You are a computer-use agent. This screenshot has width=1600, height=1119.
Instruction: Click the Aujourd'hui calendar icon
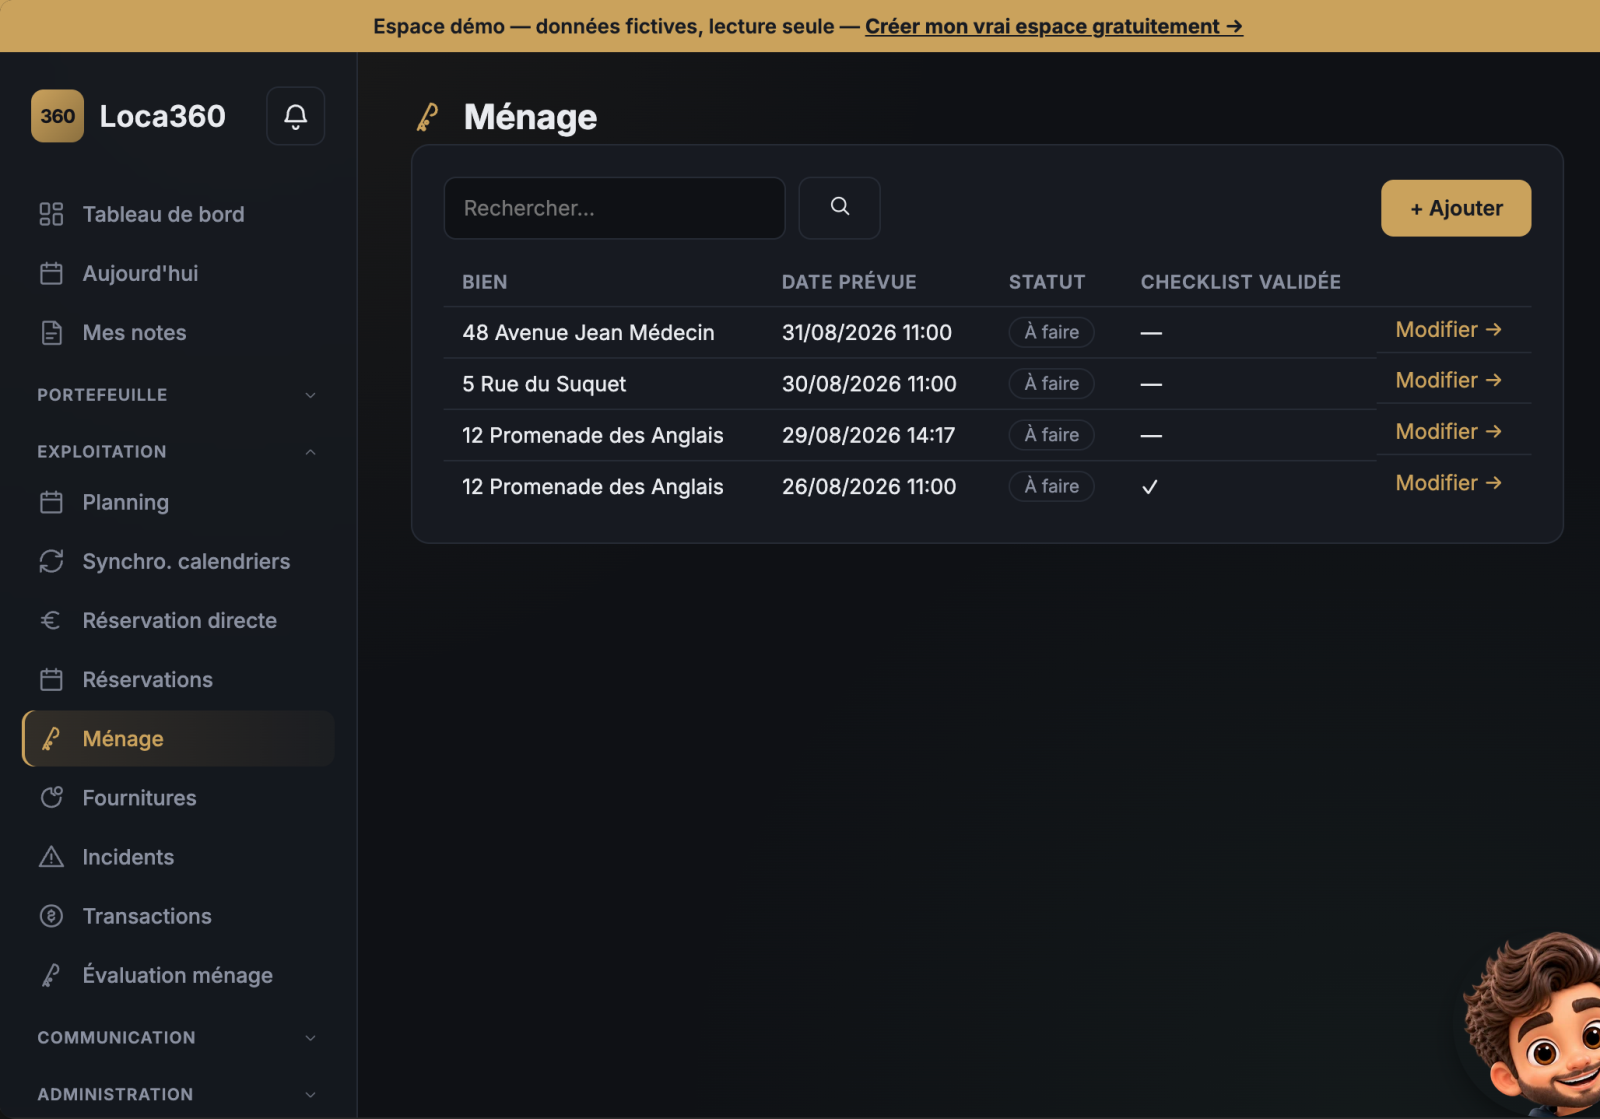(x=51, y=273)
